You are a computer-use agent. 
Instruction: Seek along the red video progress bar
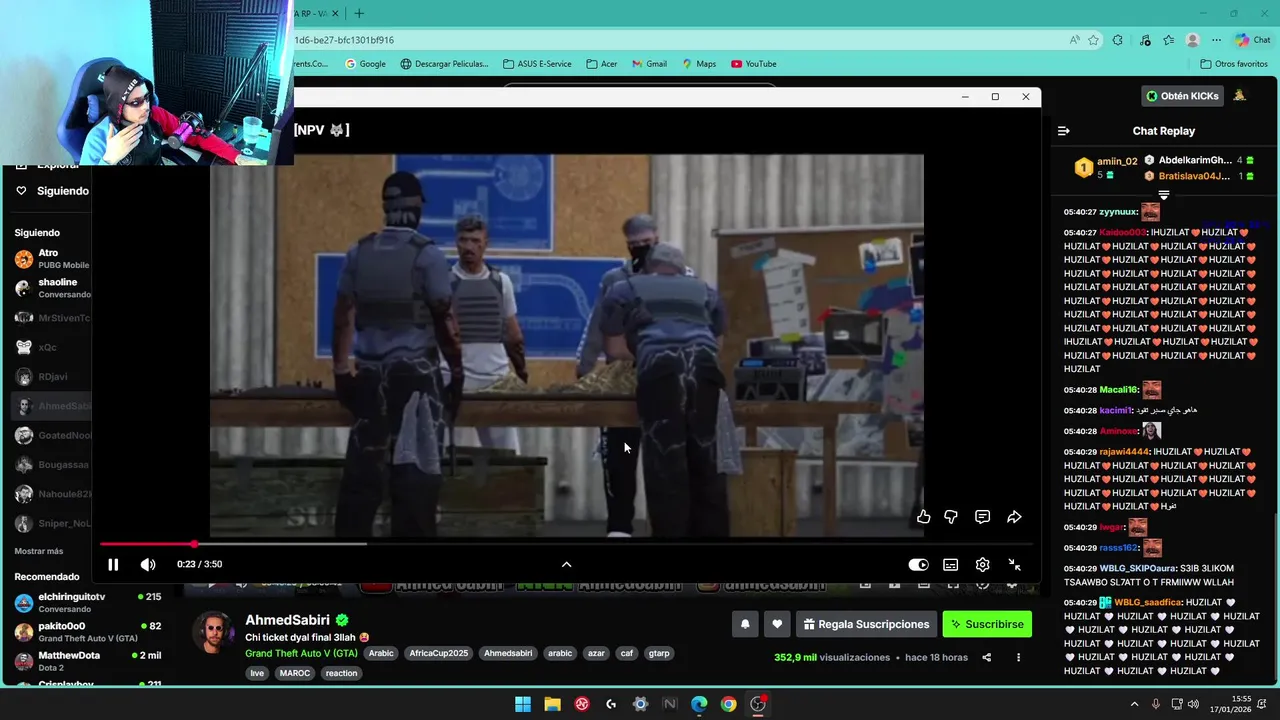(x=566, y=544)
